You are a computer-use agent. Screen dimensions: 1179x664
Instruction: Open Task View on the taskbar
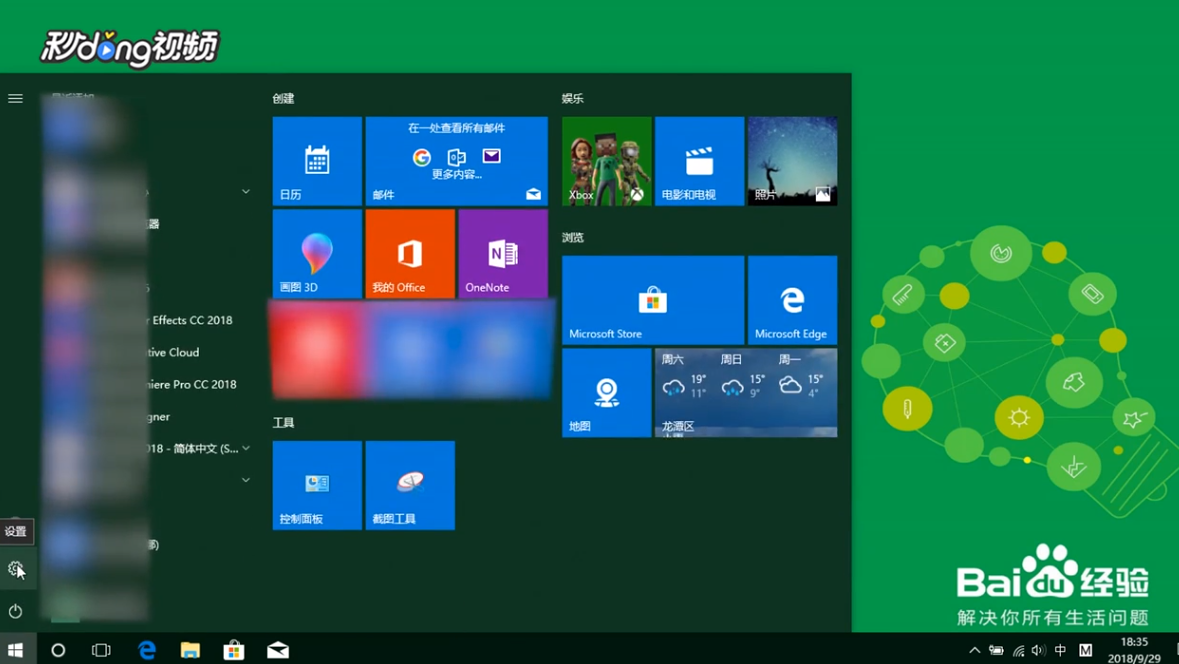(101, 650)
